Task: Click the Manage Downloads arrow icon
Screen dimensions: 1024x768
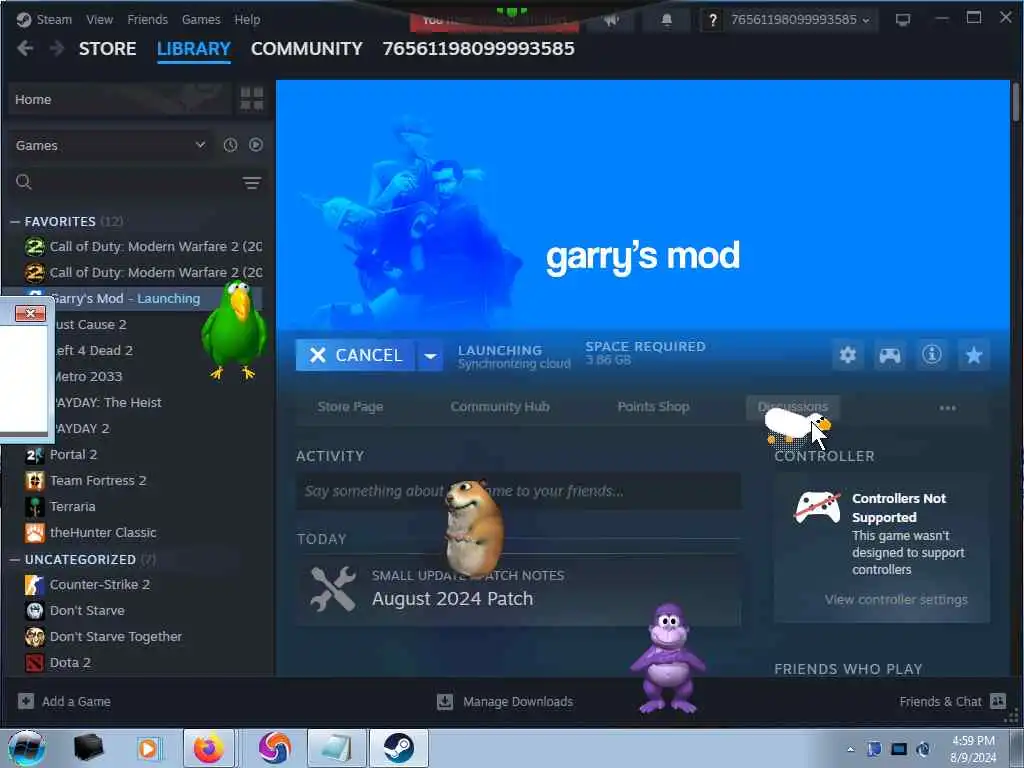Action: point(445,701)
